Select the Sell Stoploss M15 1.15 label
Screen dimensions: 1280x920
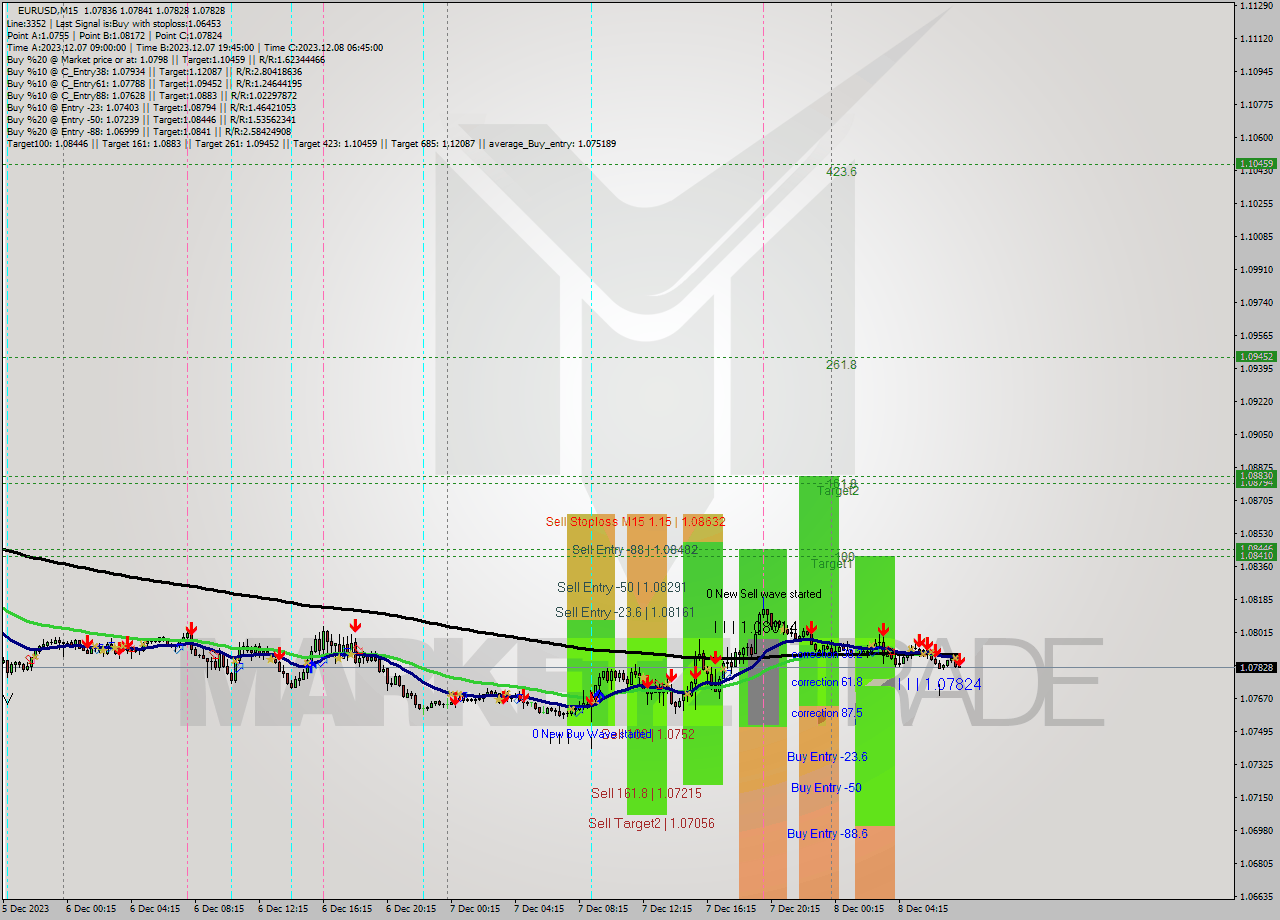(x=634, y=521)
